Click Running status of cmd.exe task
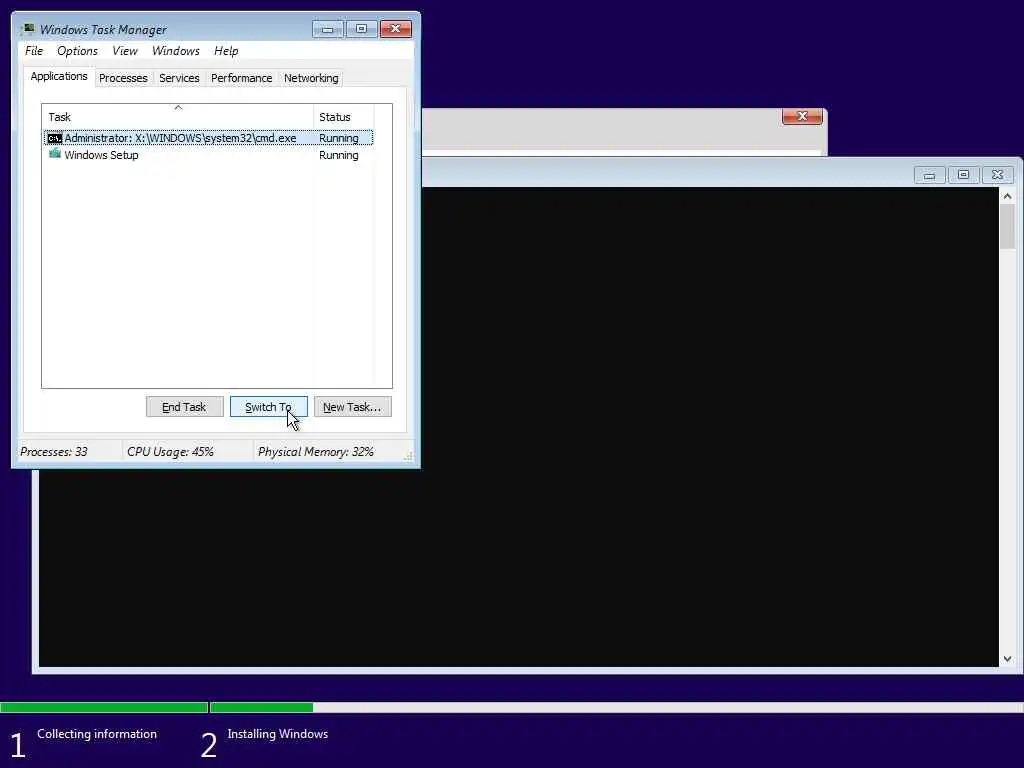 point(338,138)
